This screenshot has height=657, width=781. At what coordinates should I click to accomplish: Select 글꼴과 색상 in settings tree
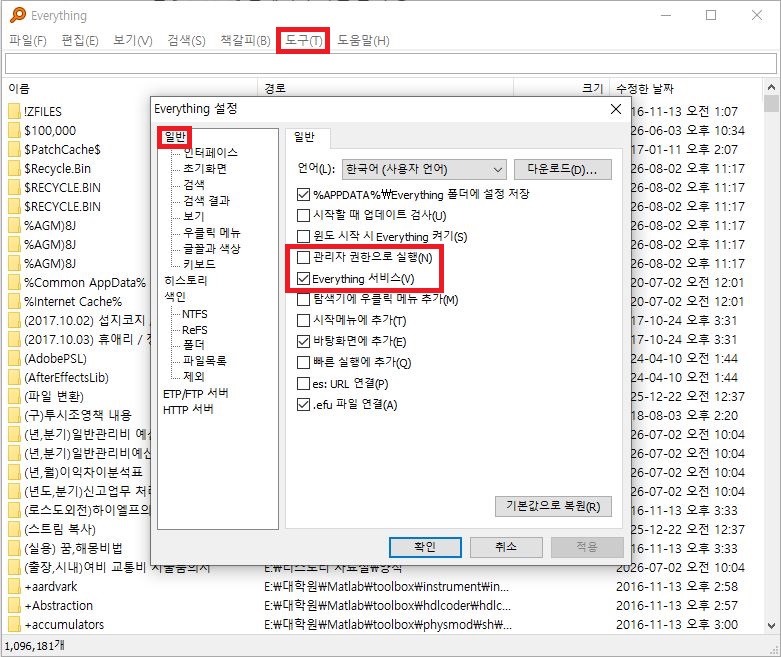pos(212,248)
